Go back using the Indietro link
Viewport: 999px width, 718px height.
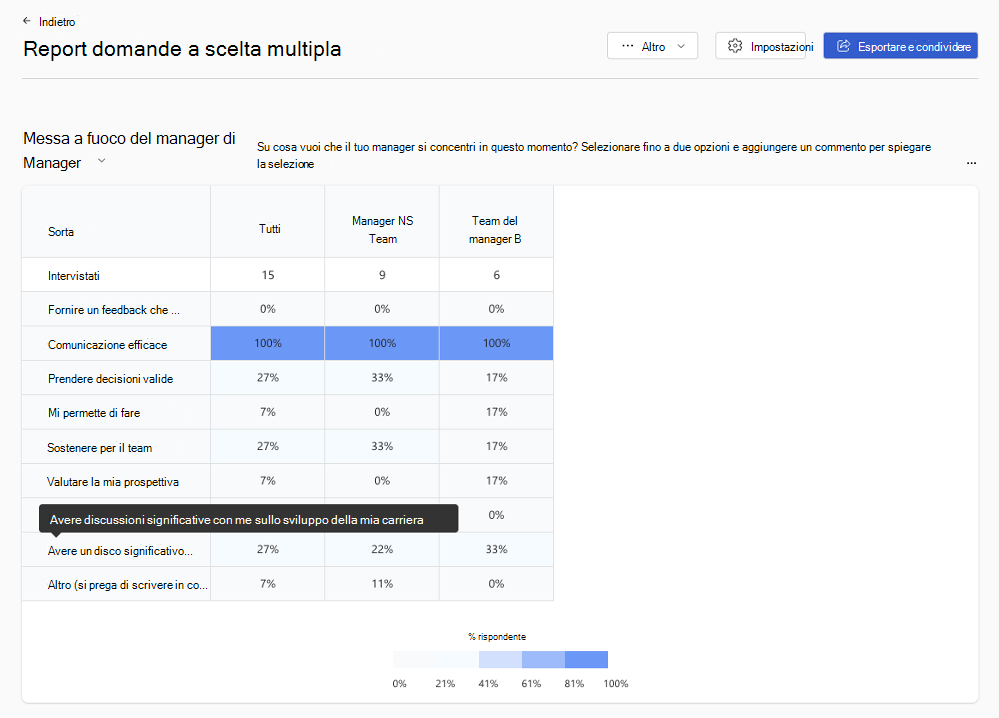pyautogui.click(x=57, y=21)
